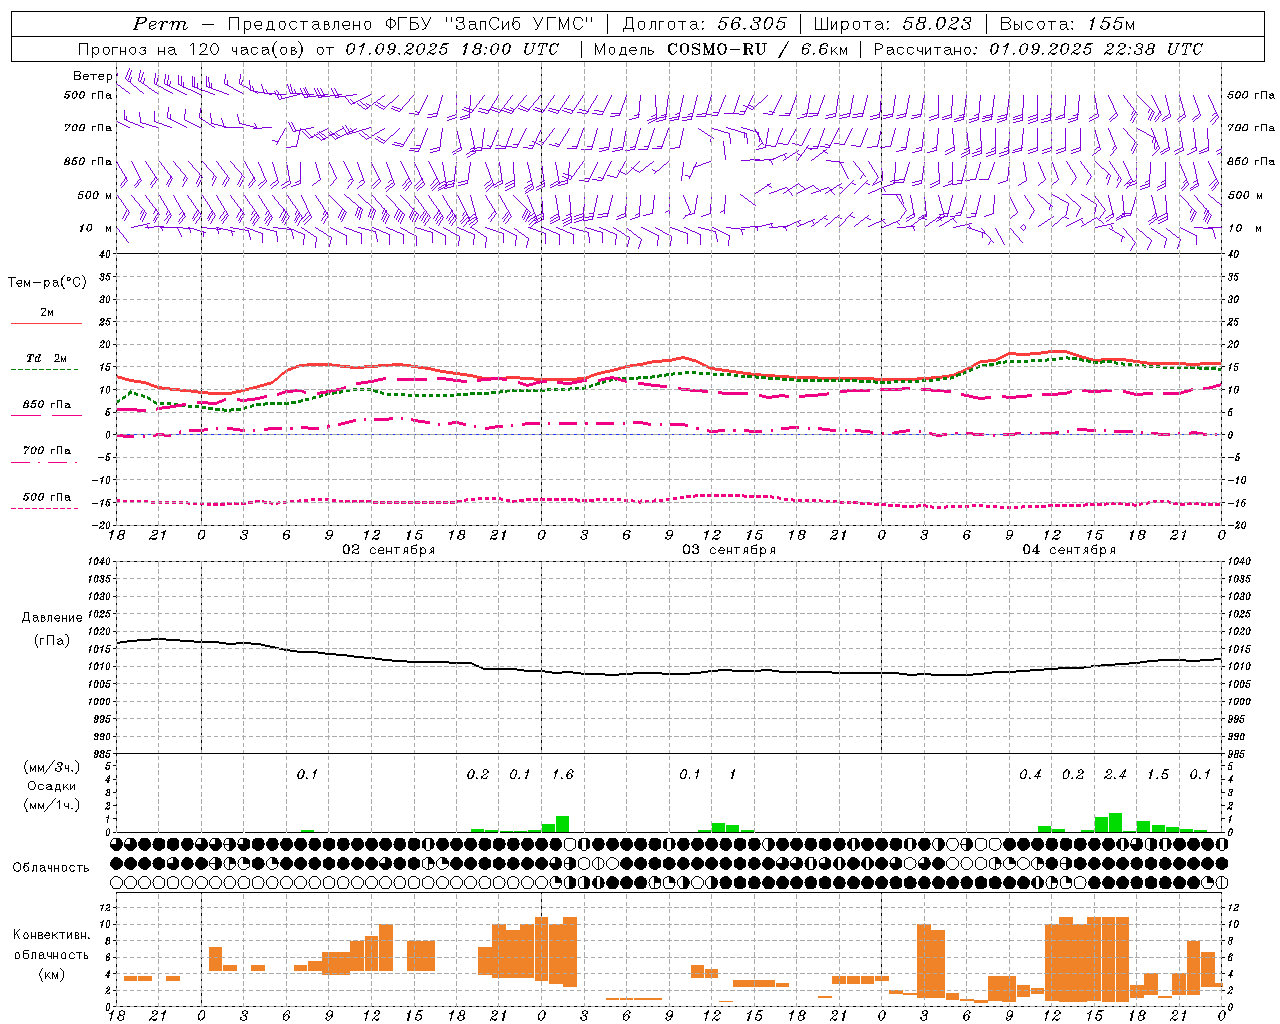
Task: Click the "Давление" pressure label
Action: click(52, 618)
